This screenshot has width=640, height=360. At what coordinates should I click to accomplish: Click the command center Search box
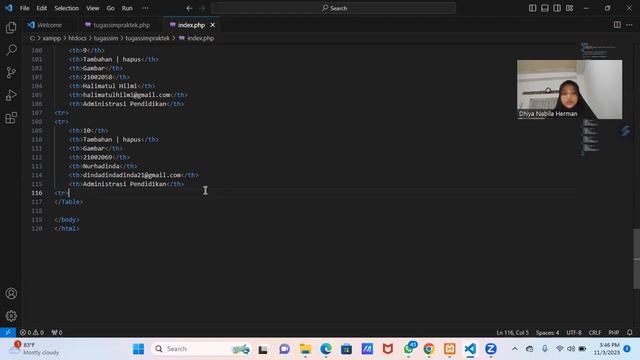333,8
